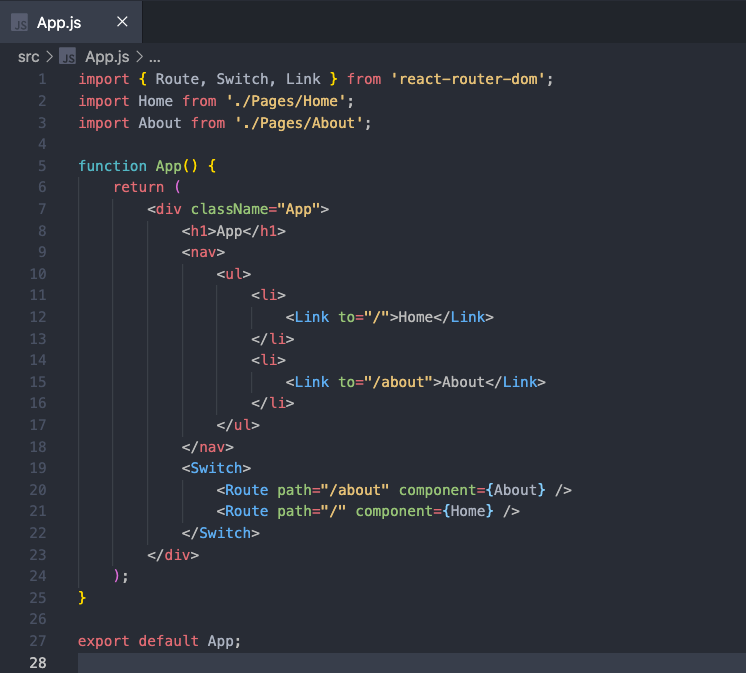
Task: Click the opening ul tag
Action: point(234,274)
